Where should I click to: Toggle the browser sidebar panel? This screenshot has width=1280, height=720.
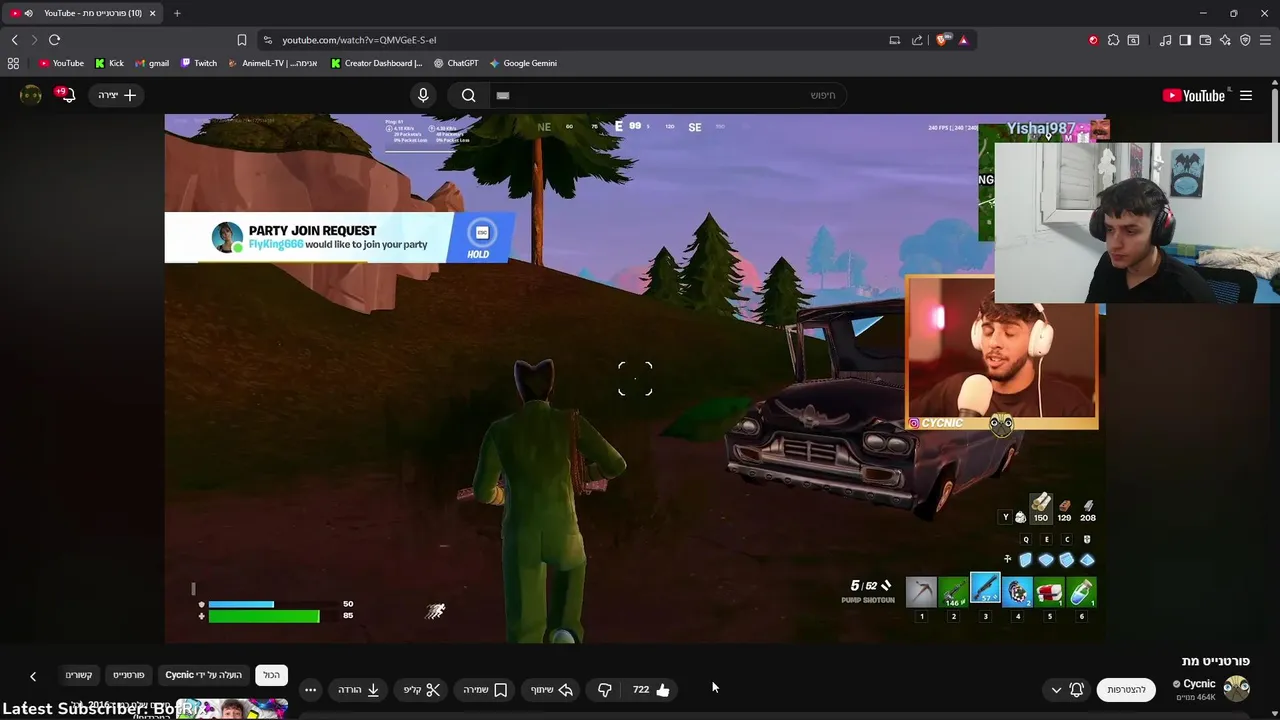click(1185, 40)
